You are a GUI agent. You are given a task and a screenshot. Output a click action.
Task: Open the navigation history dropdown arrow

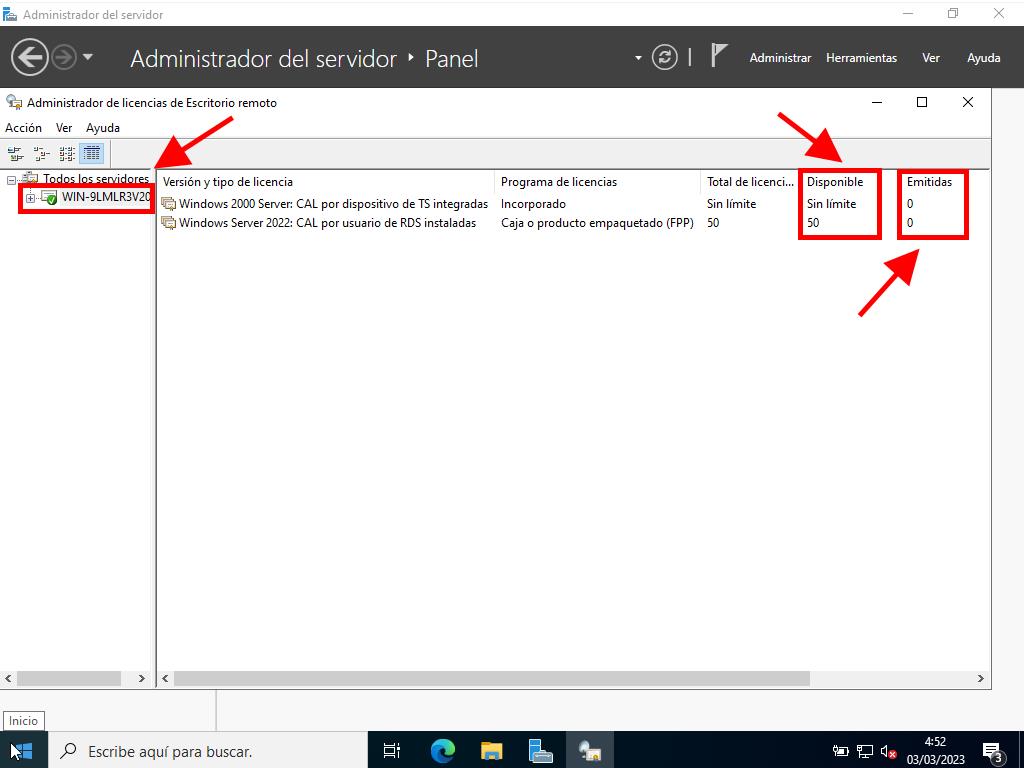[88, 57]
